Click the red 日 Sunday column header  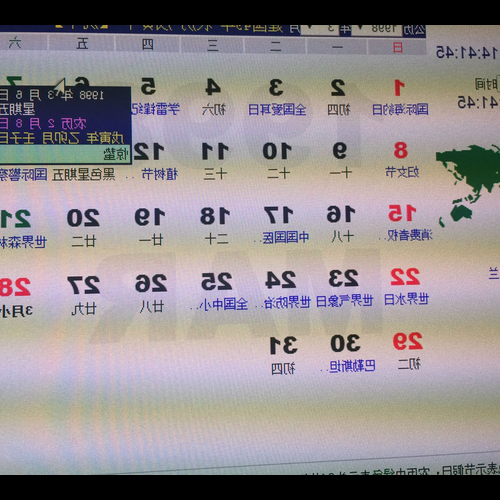tap(397, 48)
